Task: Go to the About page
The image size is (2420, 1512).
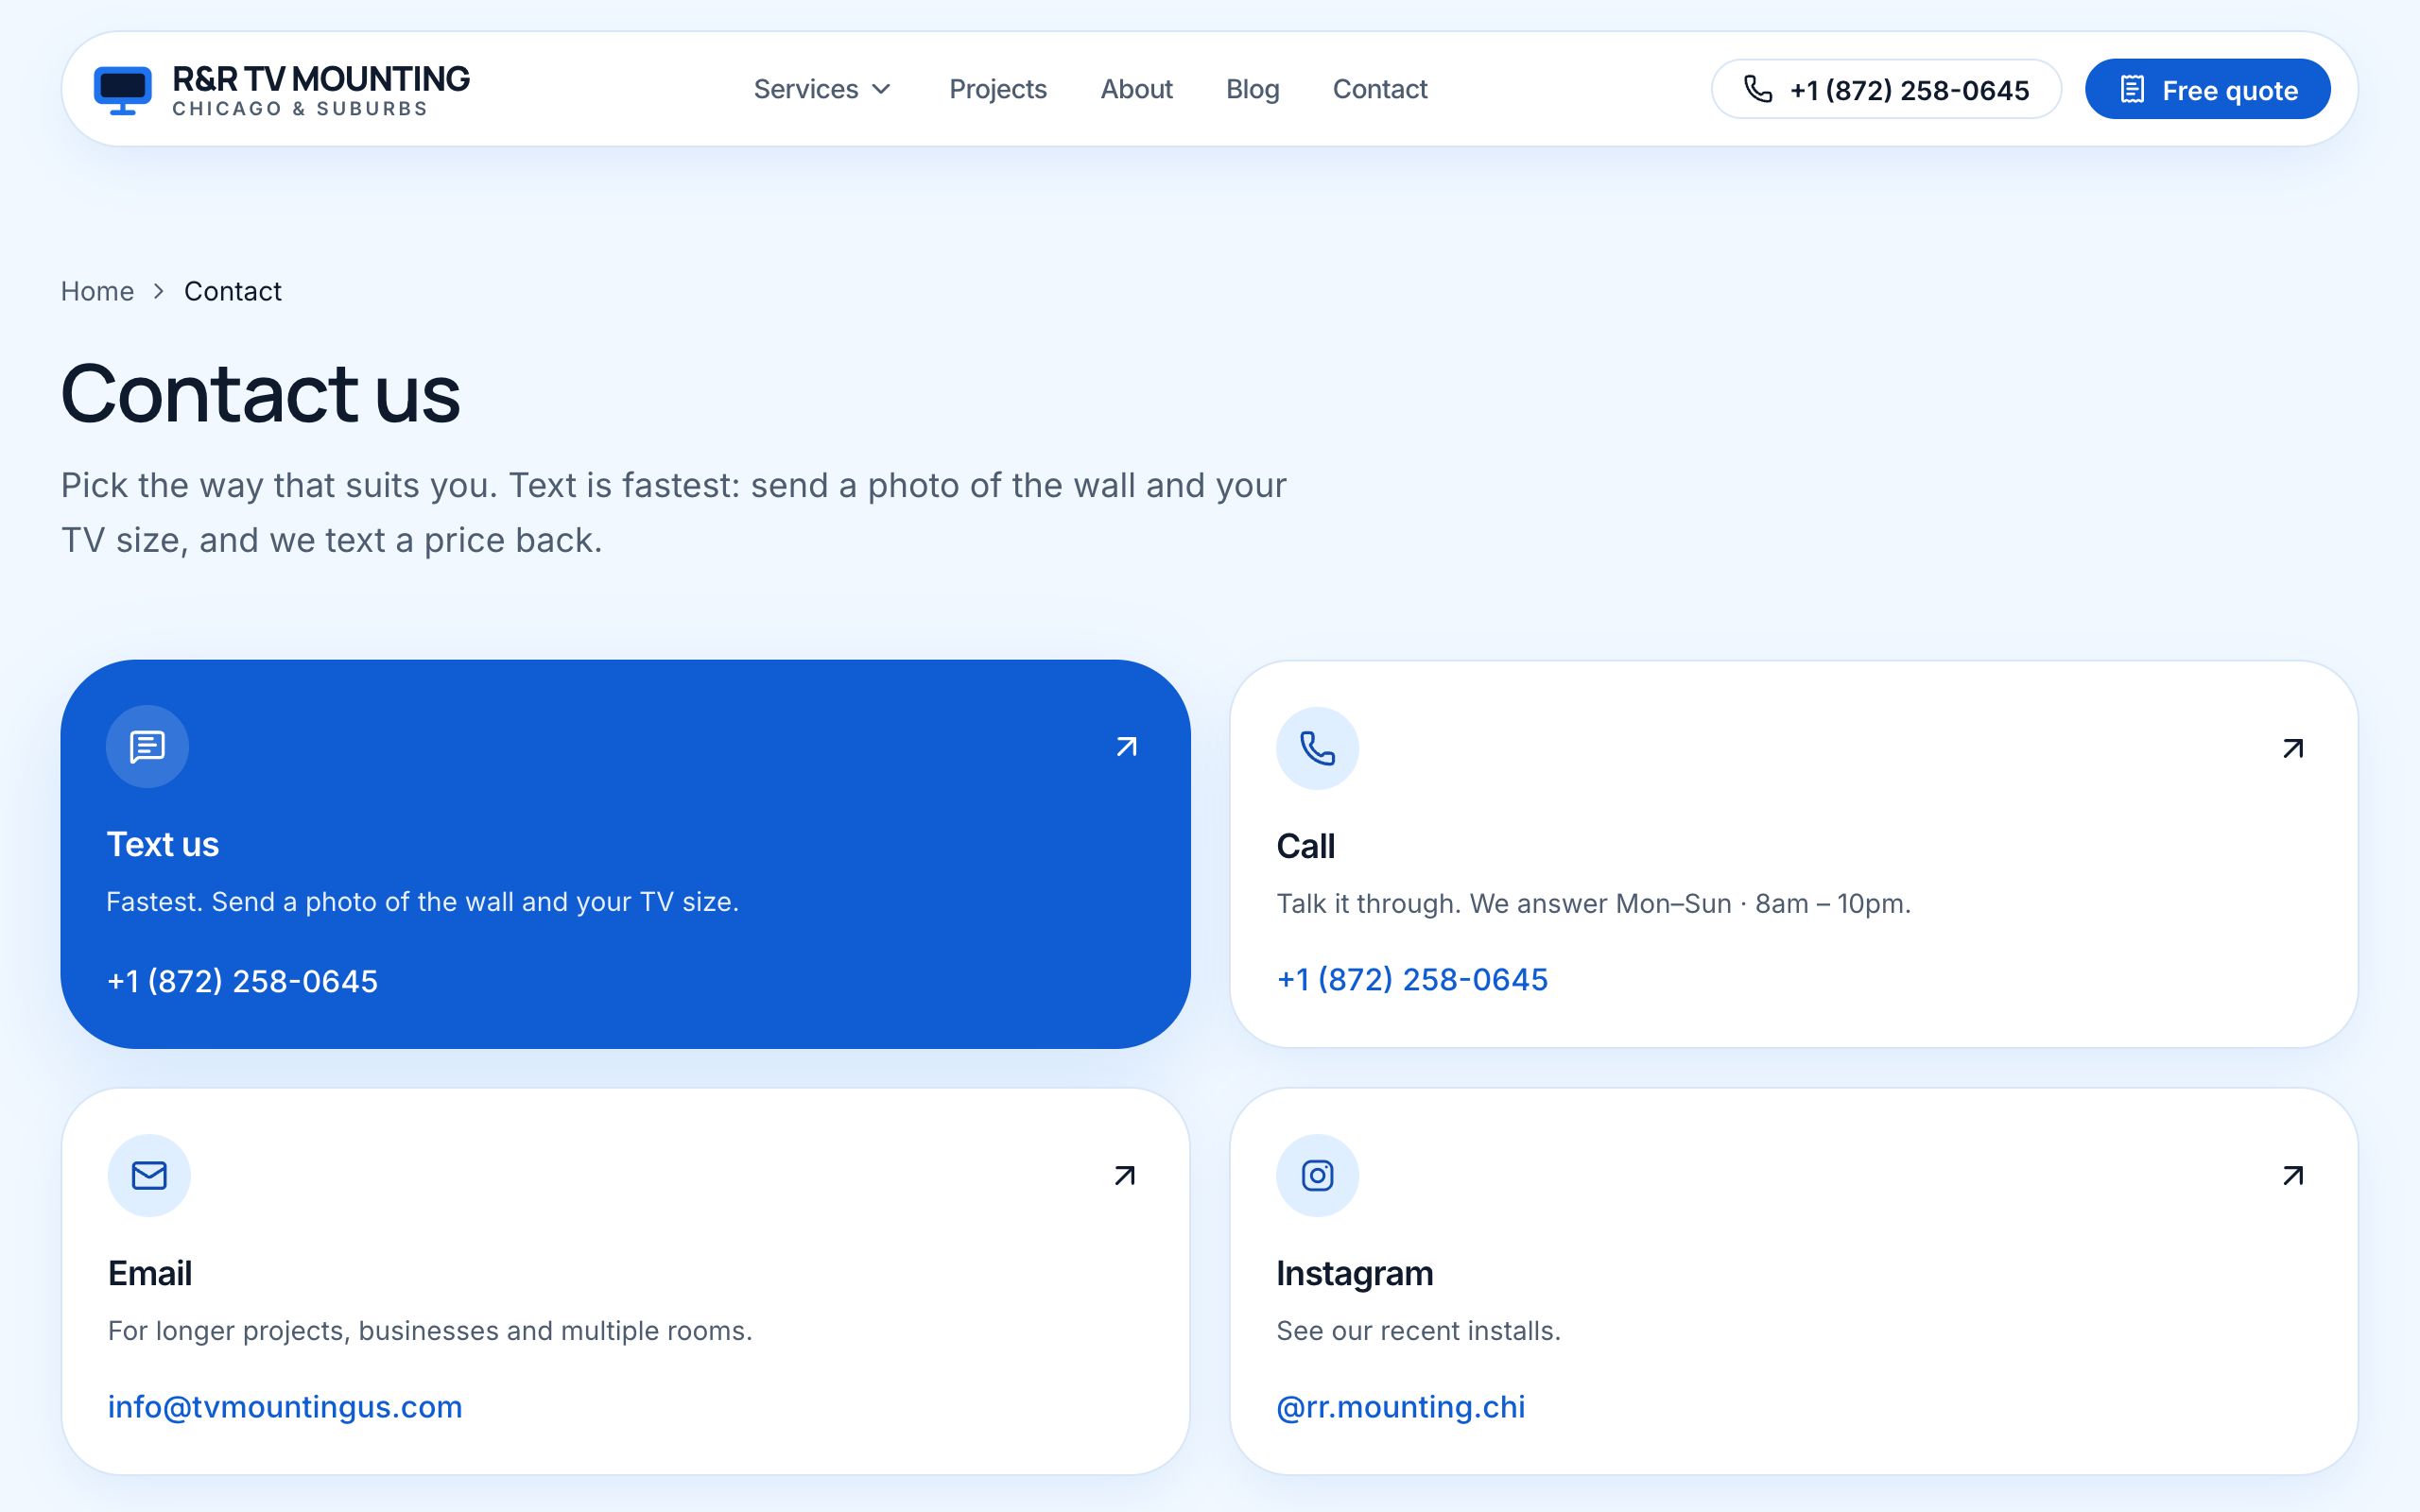Action: [x=1136, y=89]
